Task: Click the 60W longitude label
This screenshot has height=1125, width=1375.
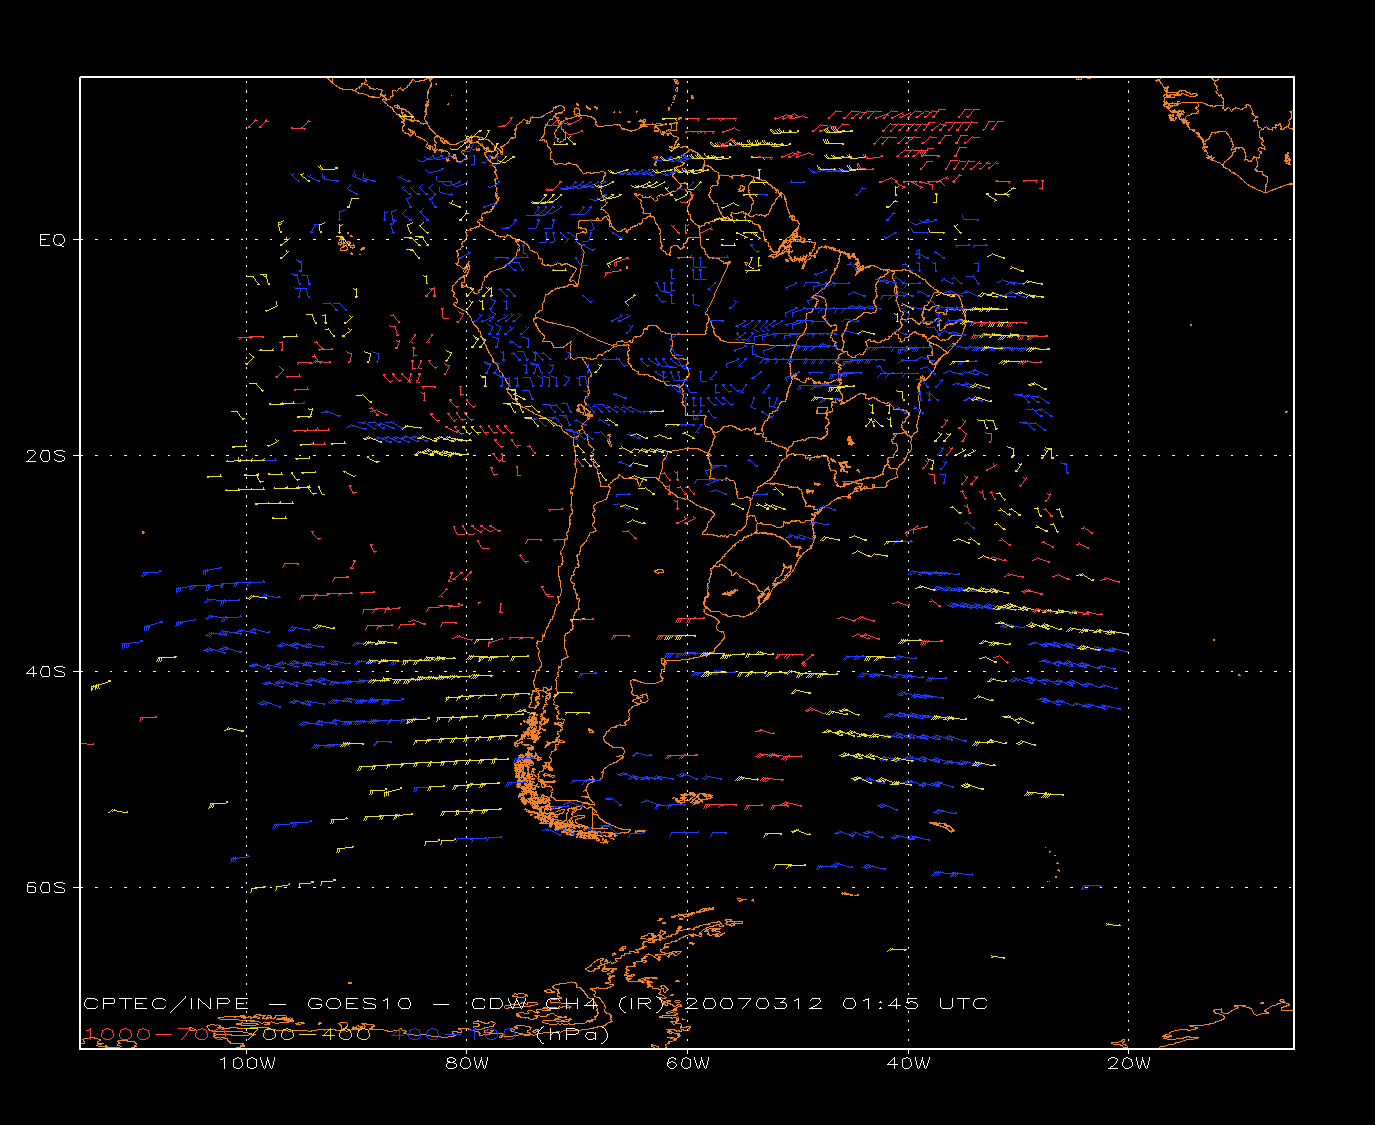Action: 688,1063
